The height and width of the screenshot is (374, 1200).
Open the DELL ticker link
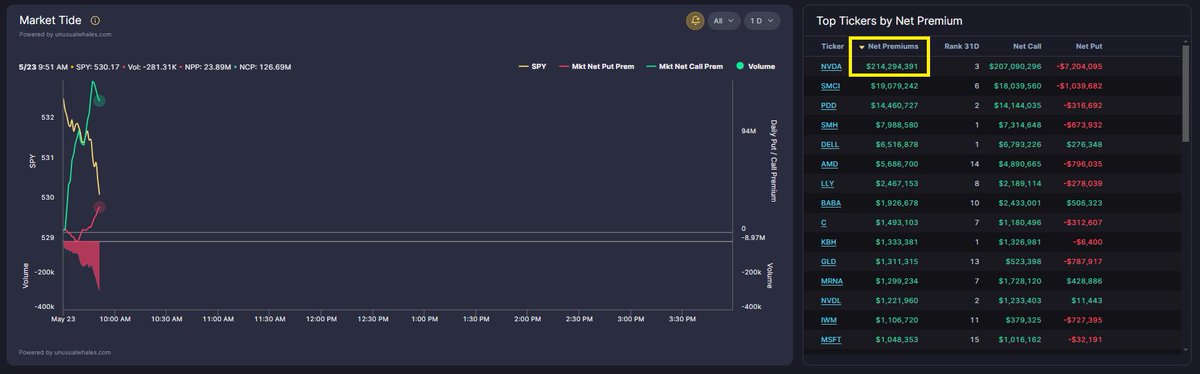(830, 144)
